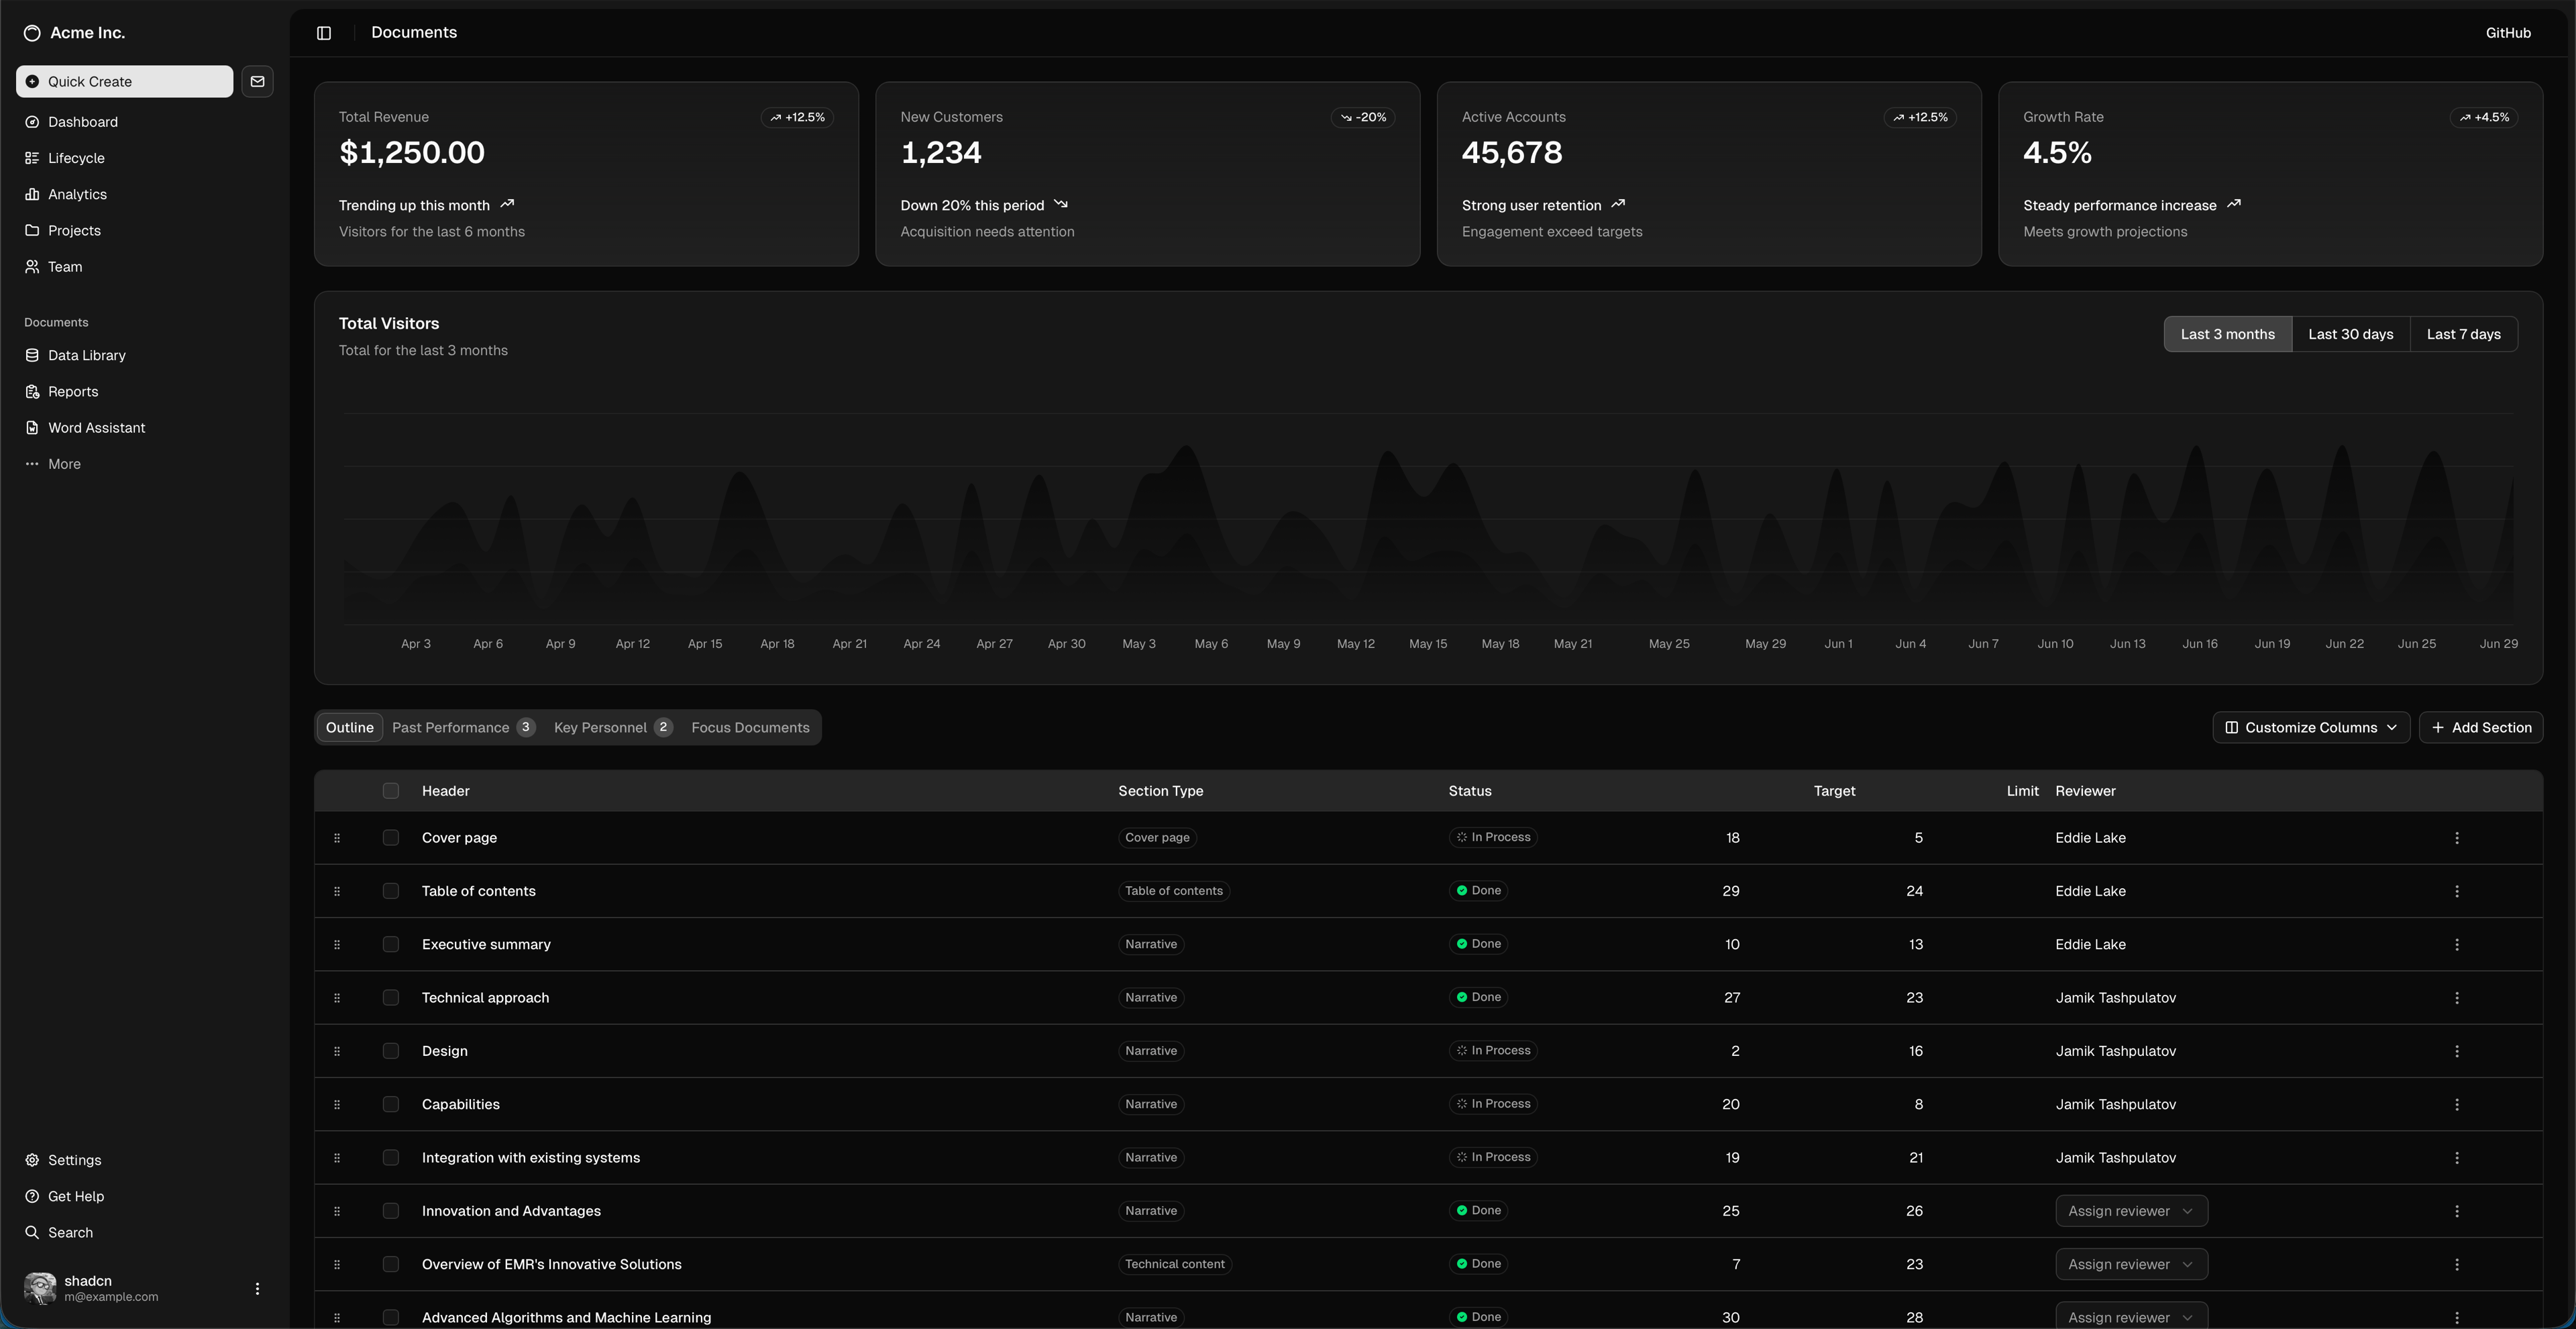Open row actions menu for Cover page

click(x=2458, y=838)
